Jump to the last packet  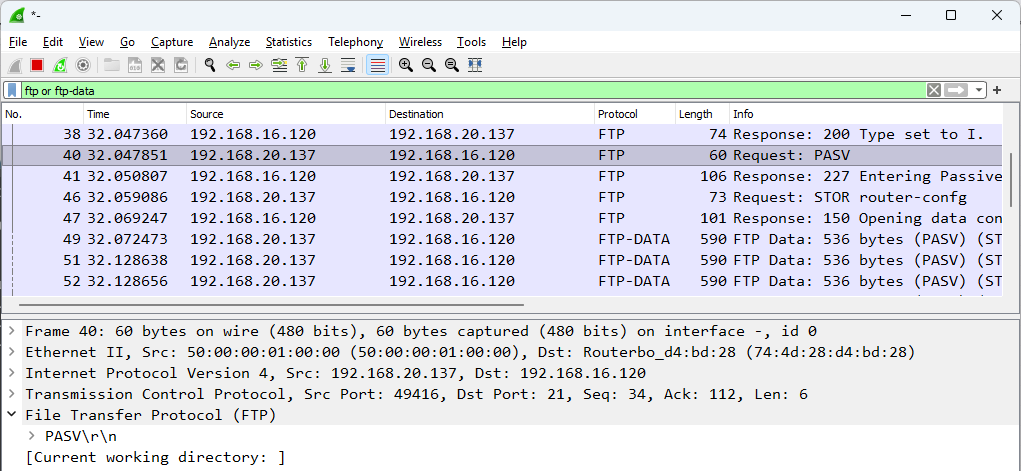coord(325,65)
